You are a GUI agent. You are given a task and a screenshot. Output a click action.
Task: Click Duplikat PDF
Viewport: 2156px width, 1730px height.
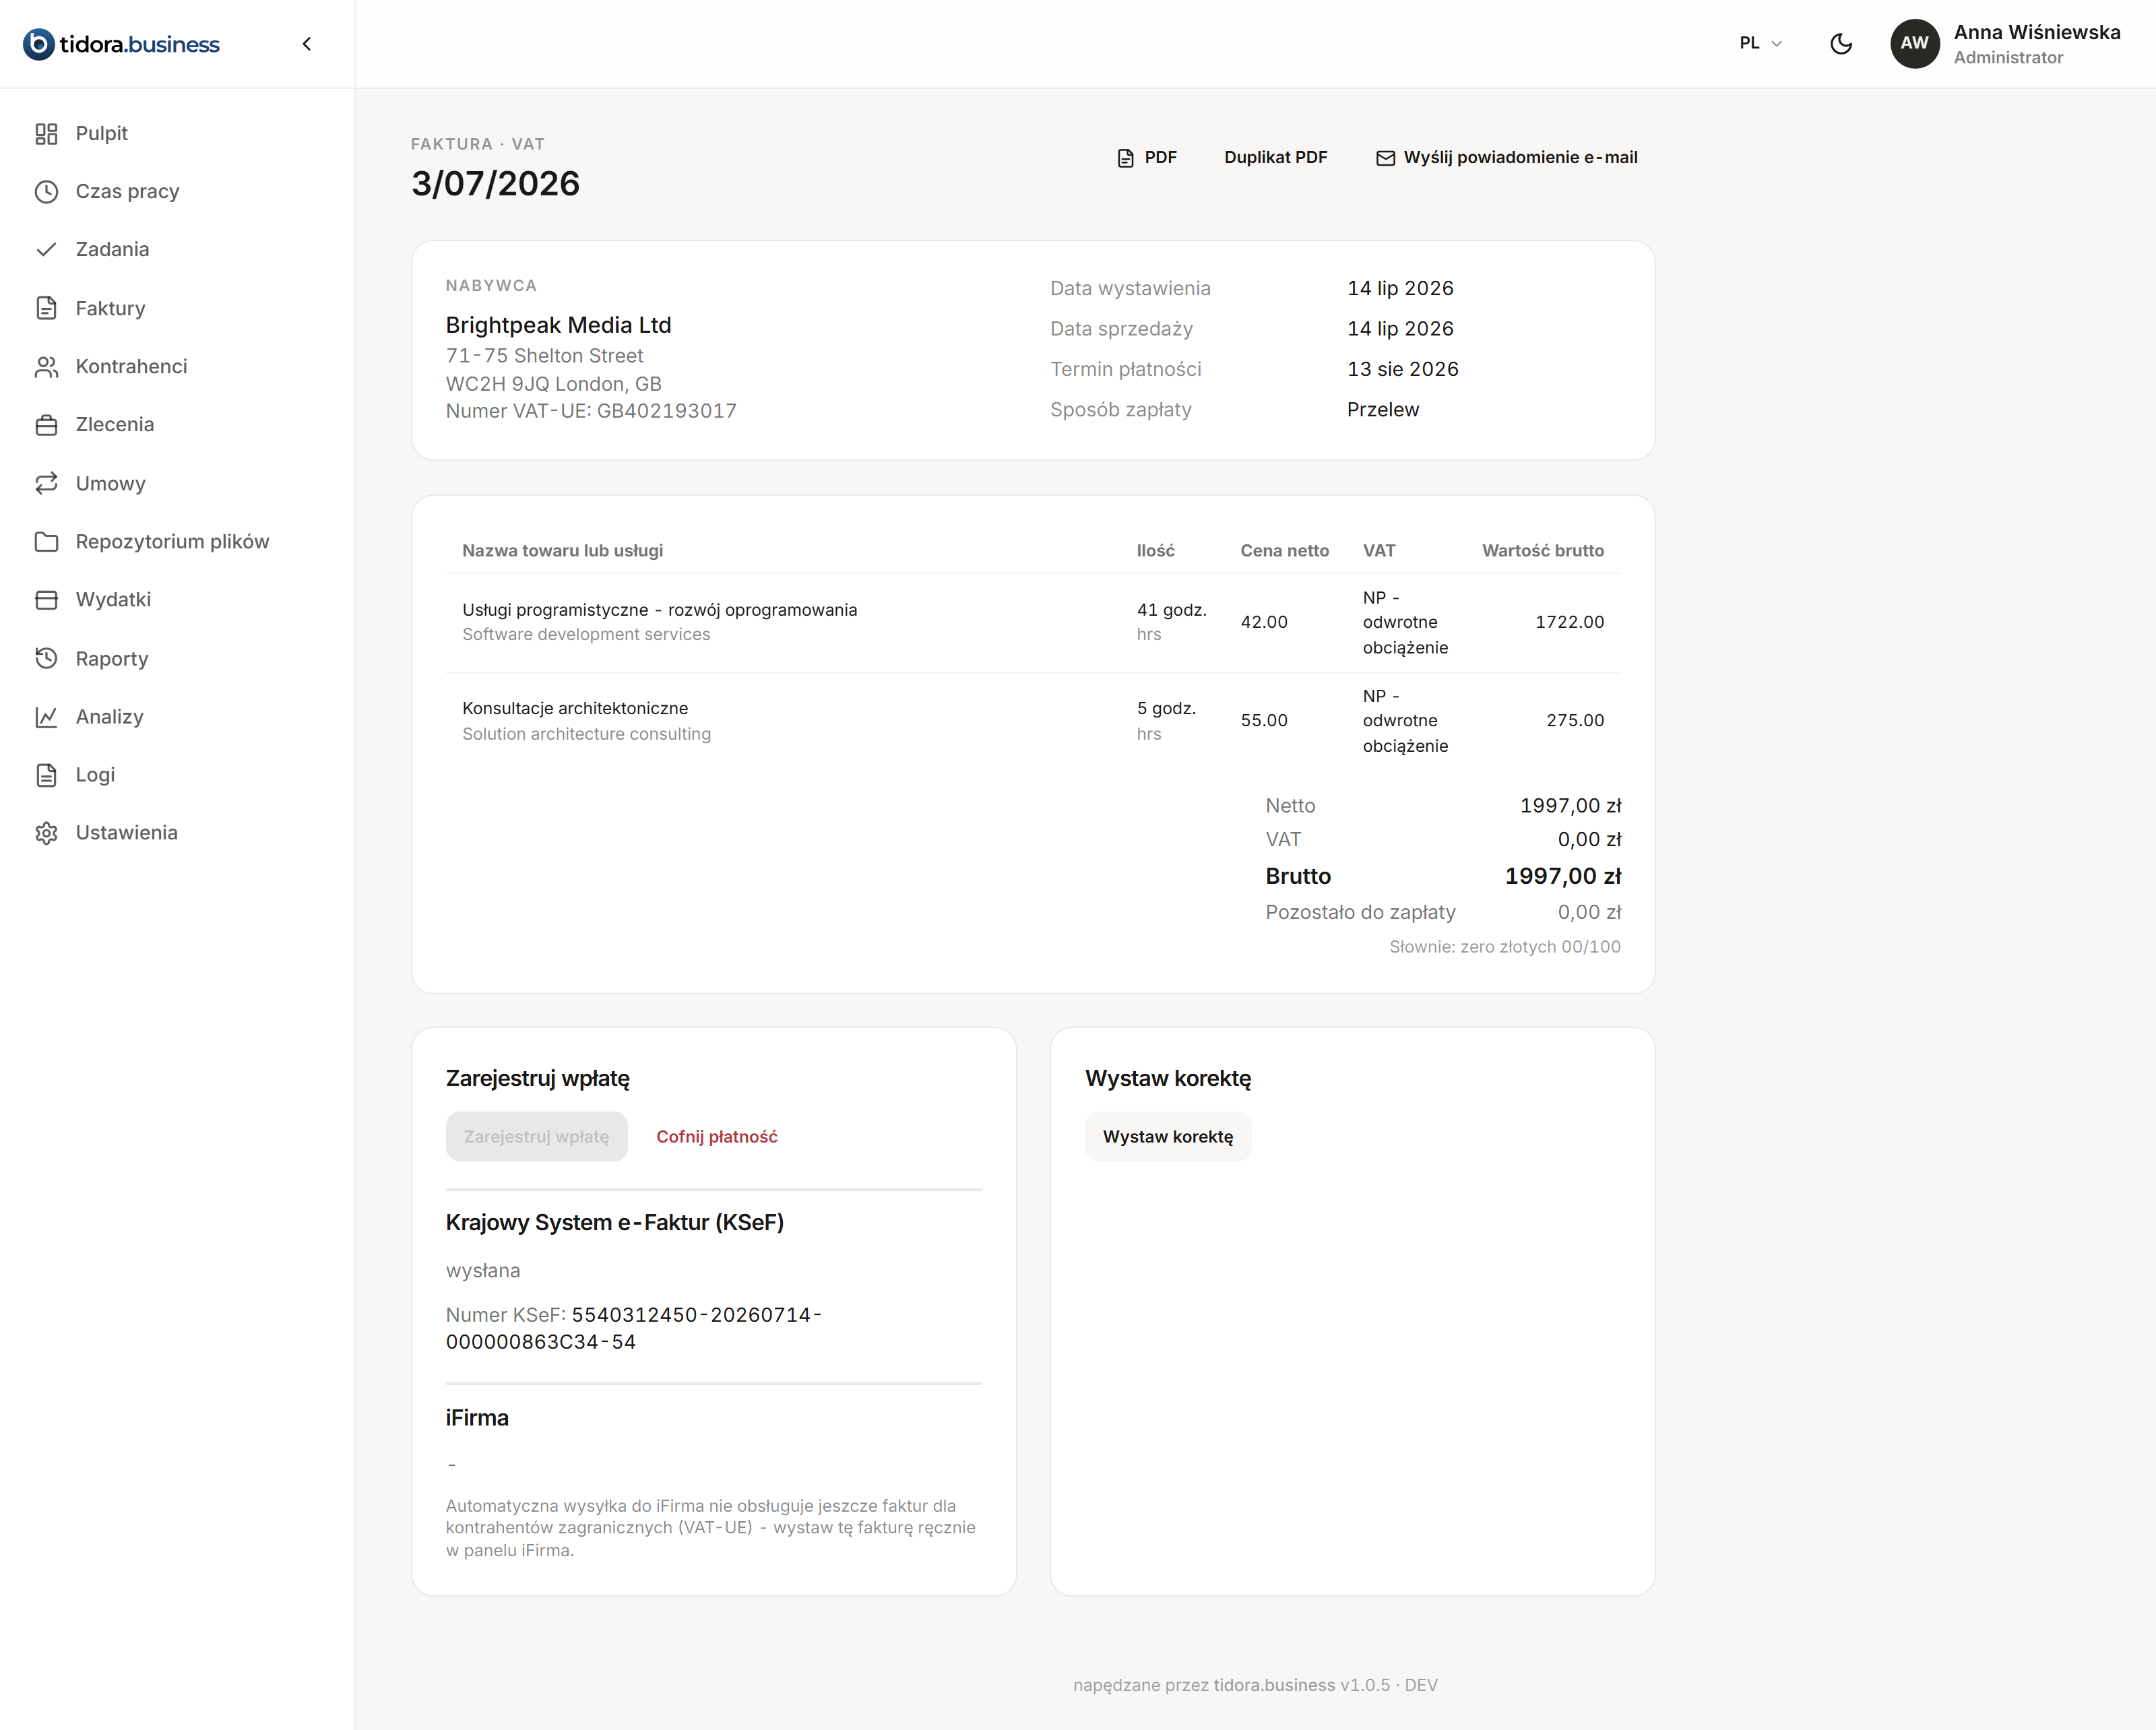(1275, 157)
